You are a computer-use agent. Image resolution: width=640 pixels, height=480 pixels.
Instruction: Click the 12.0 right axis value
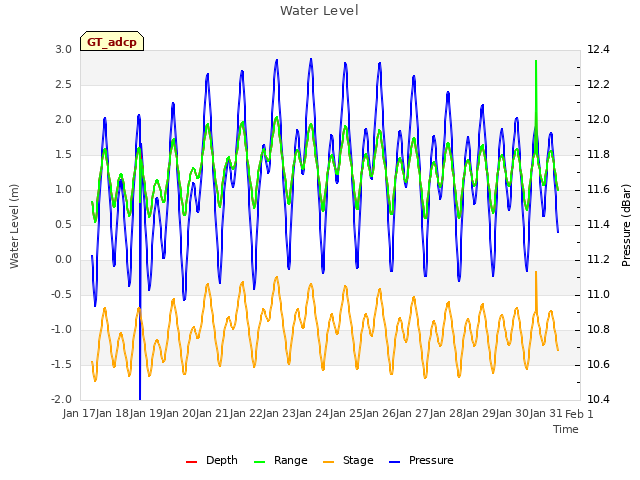(598, 120)
